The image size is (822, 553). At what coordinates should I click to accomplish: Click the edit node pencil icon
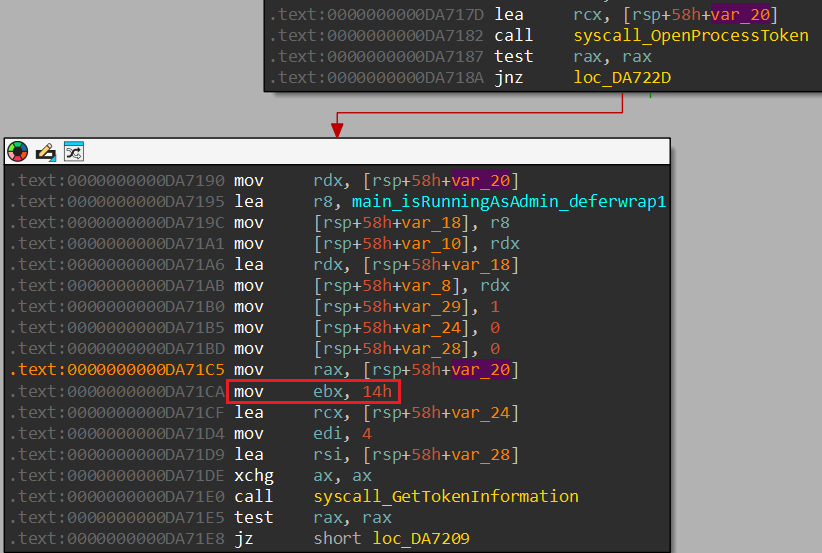(x=46, y=152)
